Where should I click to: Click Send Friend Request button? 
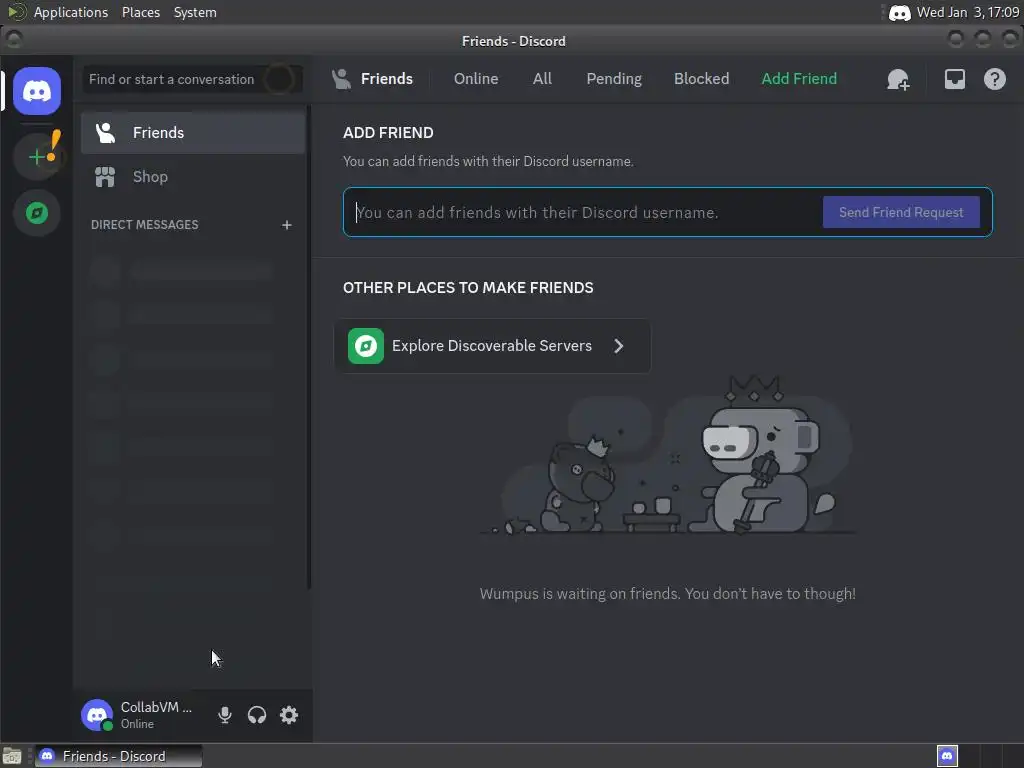click(901, 212)
